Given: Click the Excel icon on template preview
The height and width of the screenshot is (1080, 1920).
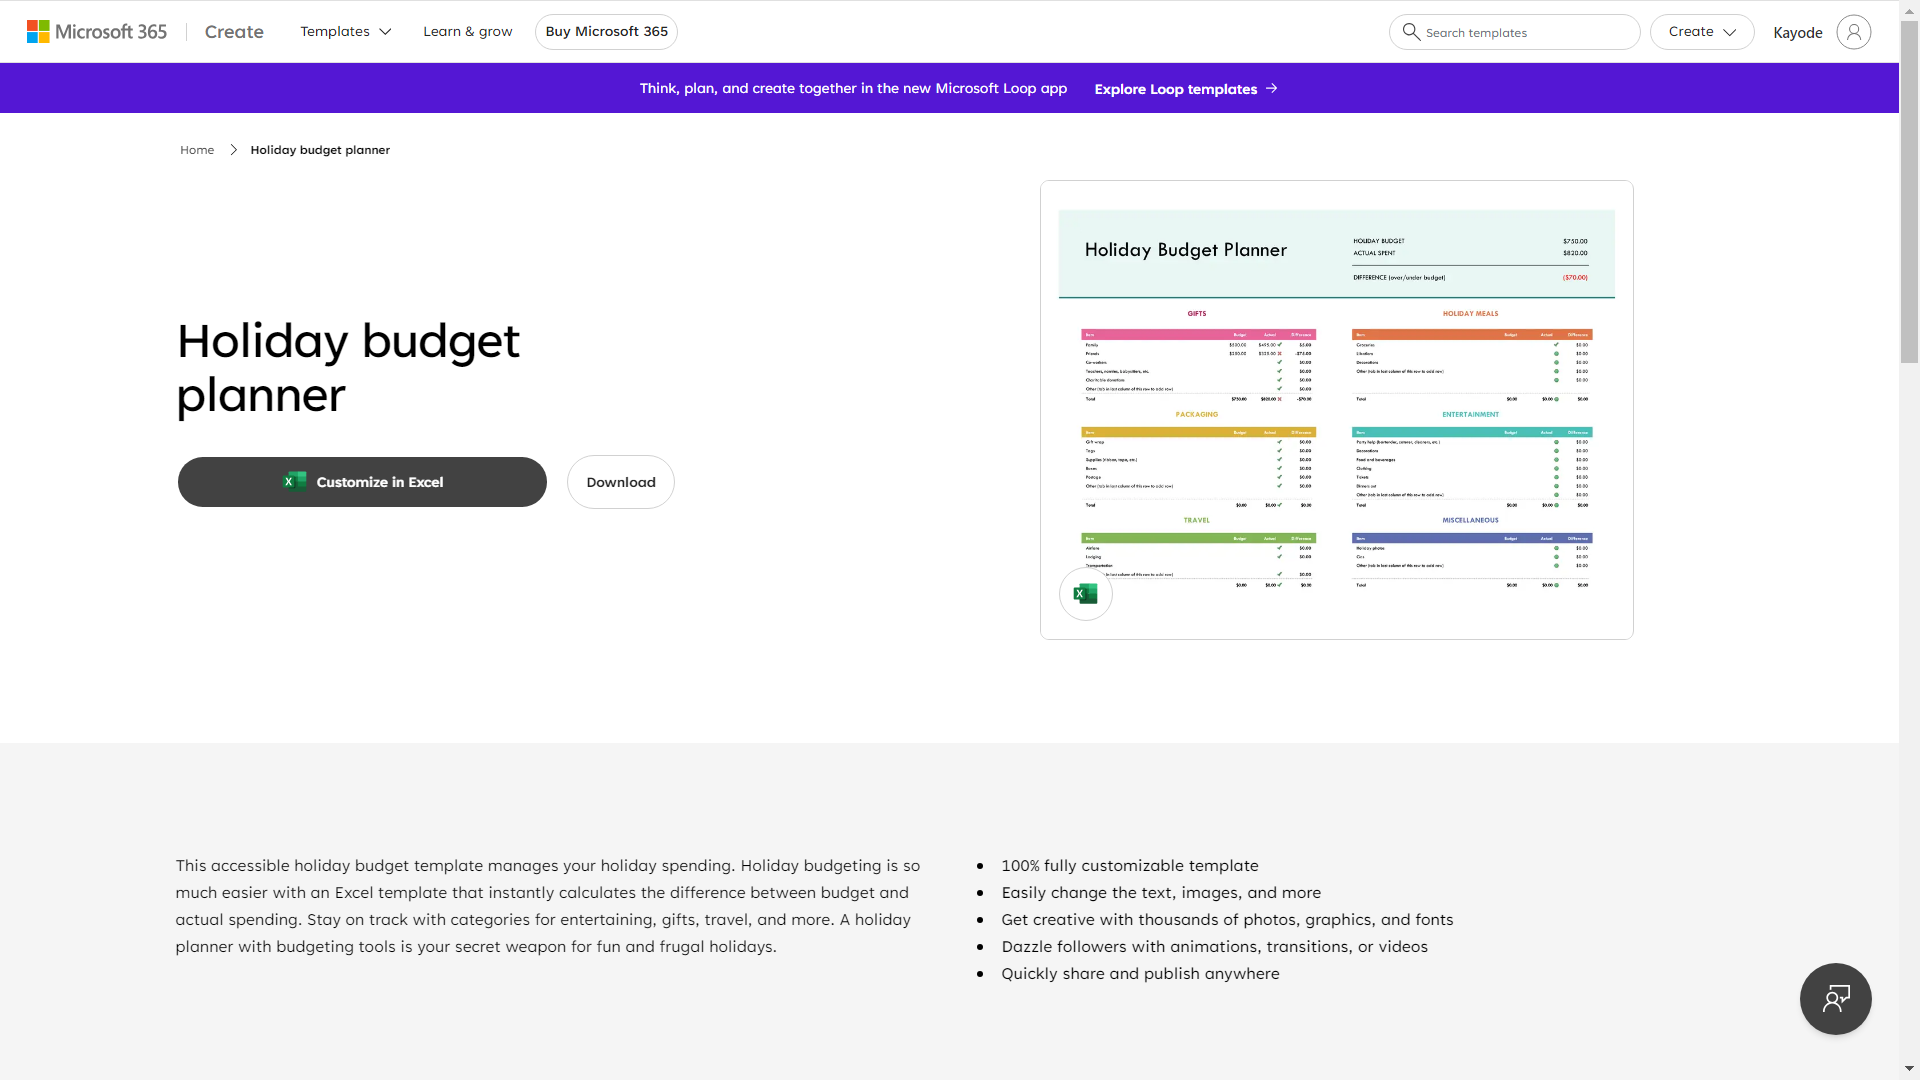Looking at the screenshot, I should click(1085, 595).
